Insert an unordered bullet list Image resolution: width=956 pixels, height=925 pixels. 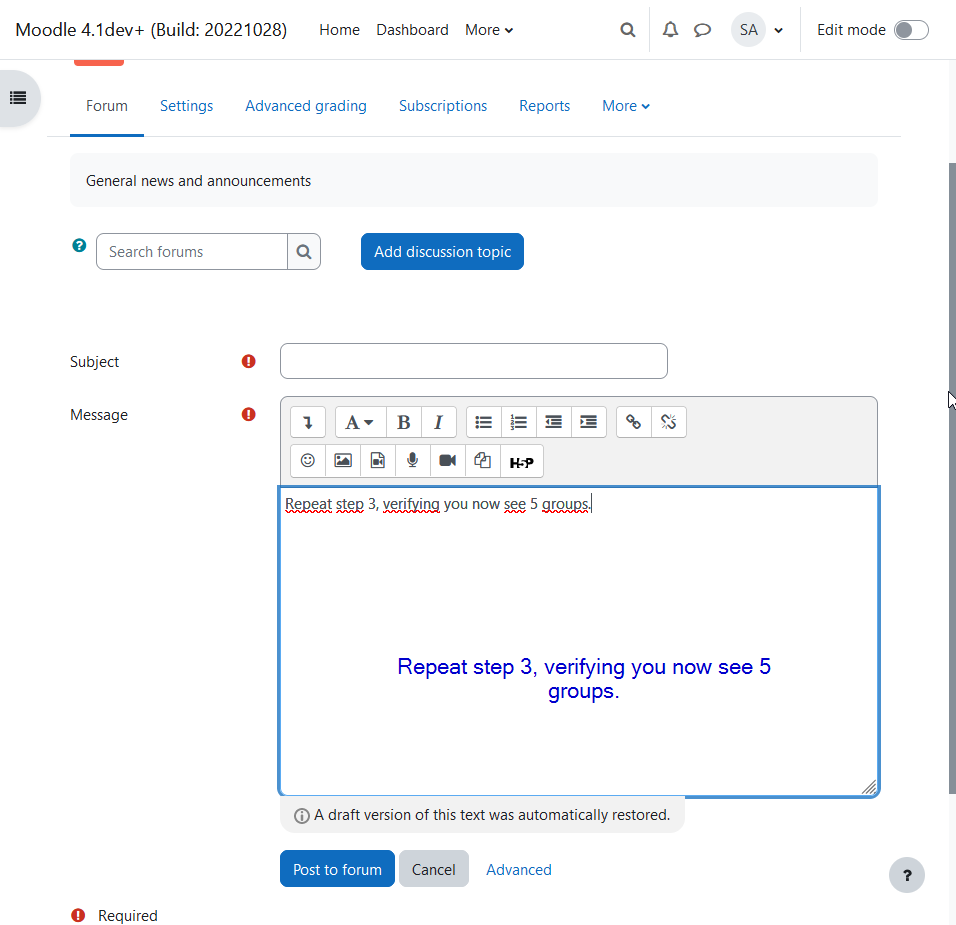click(483, 422)
